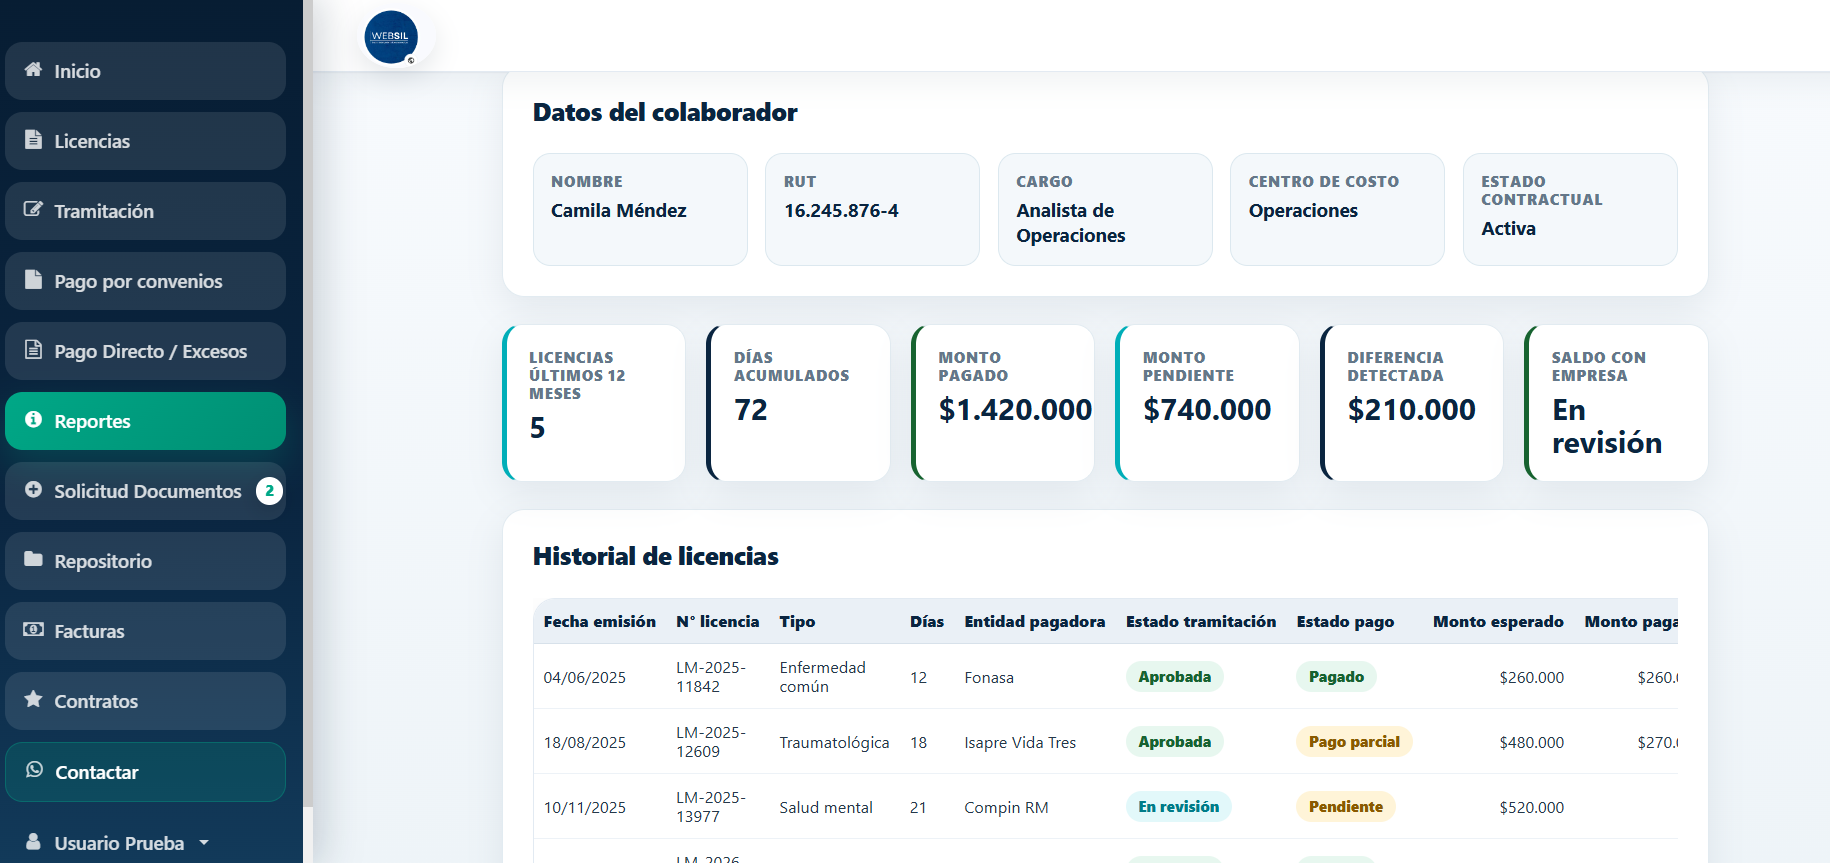The height and width of the screenshot is (863, 1830).
Task: Click the star icon beside Contratos
Action: (33, 699)
